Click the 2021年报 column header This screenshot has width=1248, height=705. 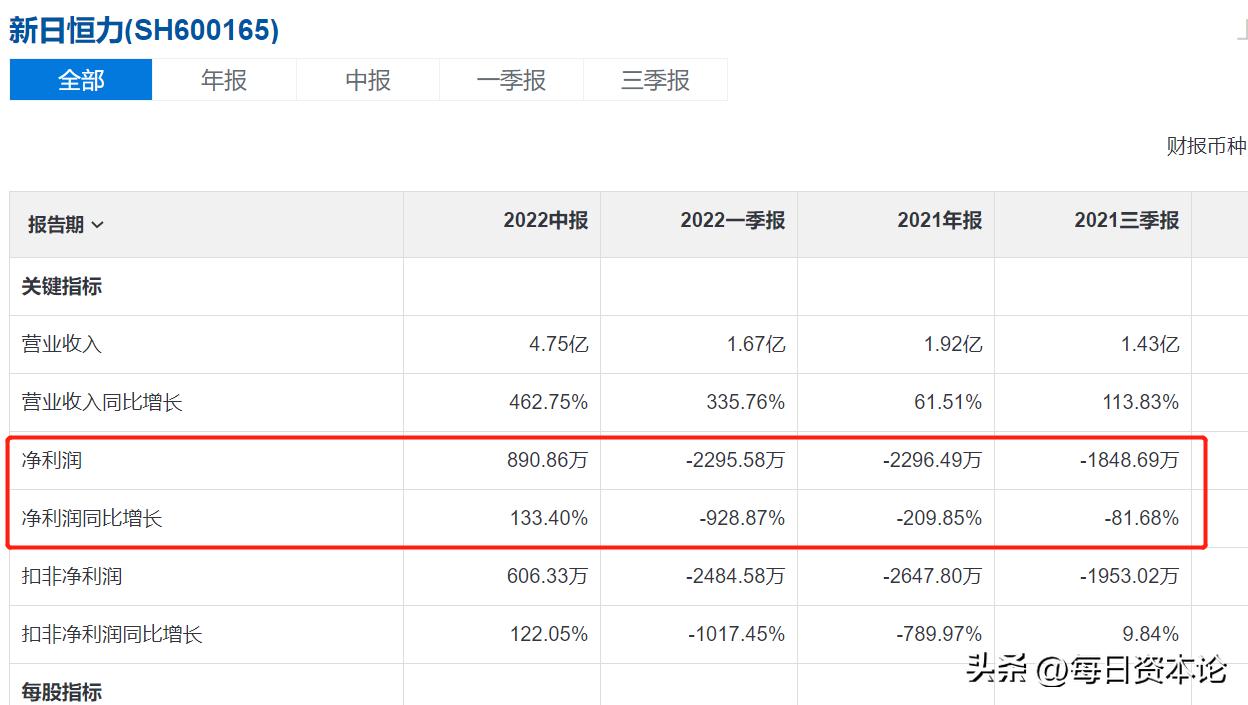tap(938, 223)
